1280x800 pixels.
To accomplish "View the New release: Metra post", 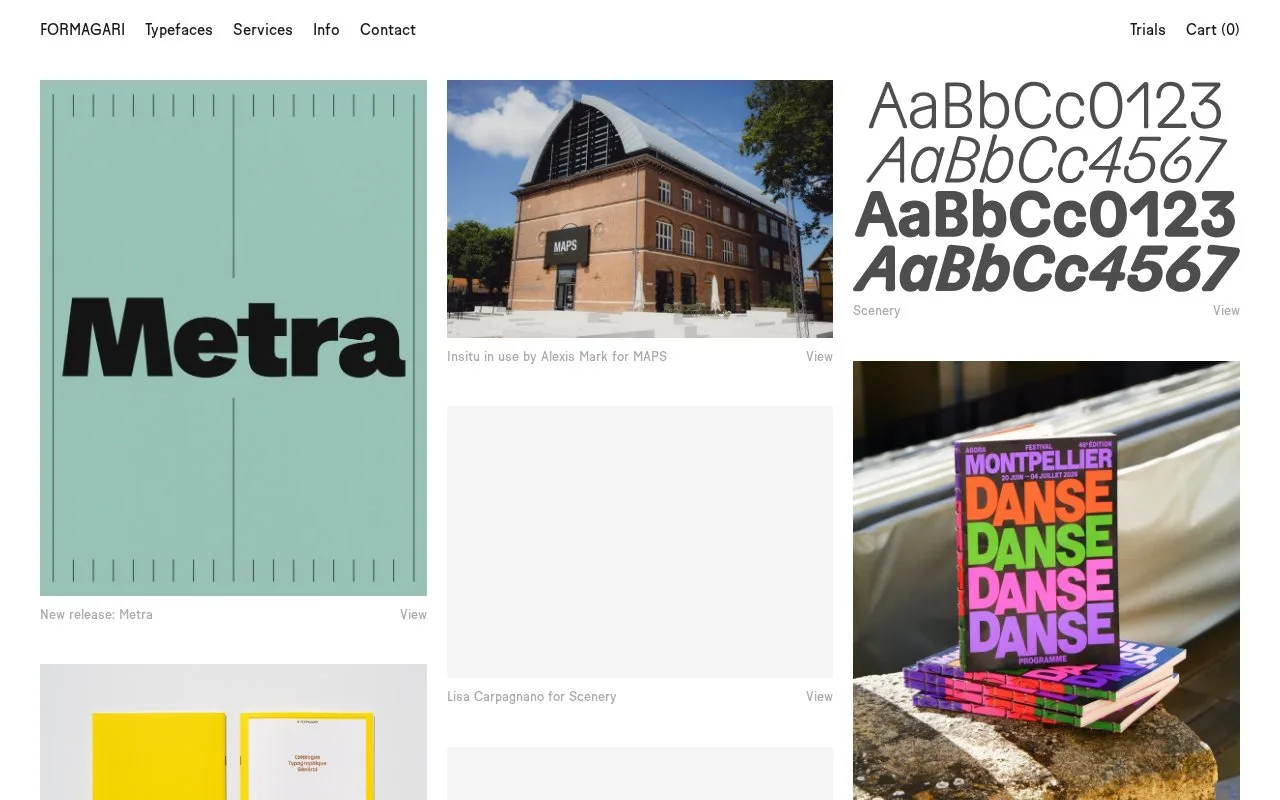I will tap(413, 615).
